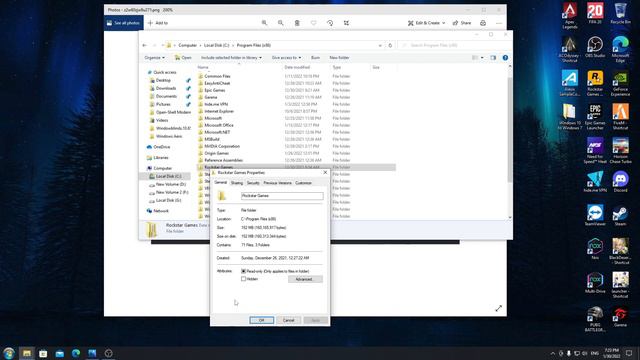640x360 pixels.
Task: Click the Share button in Photos
Action: (462, 23)
